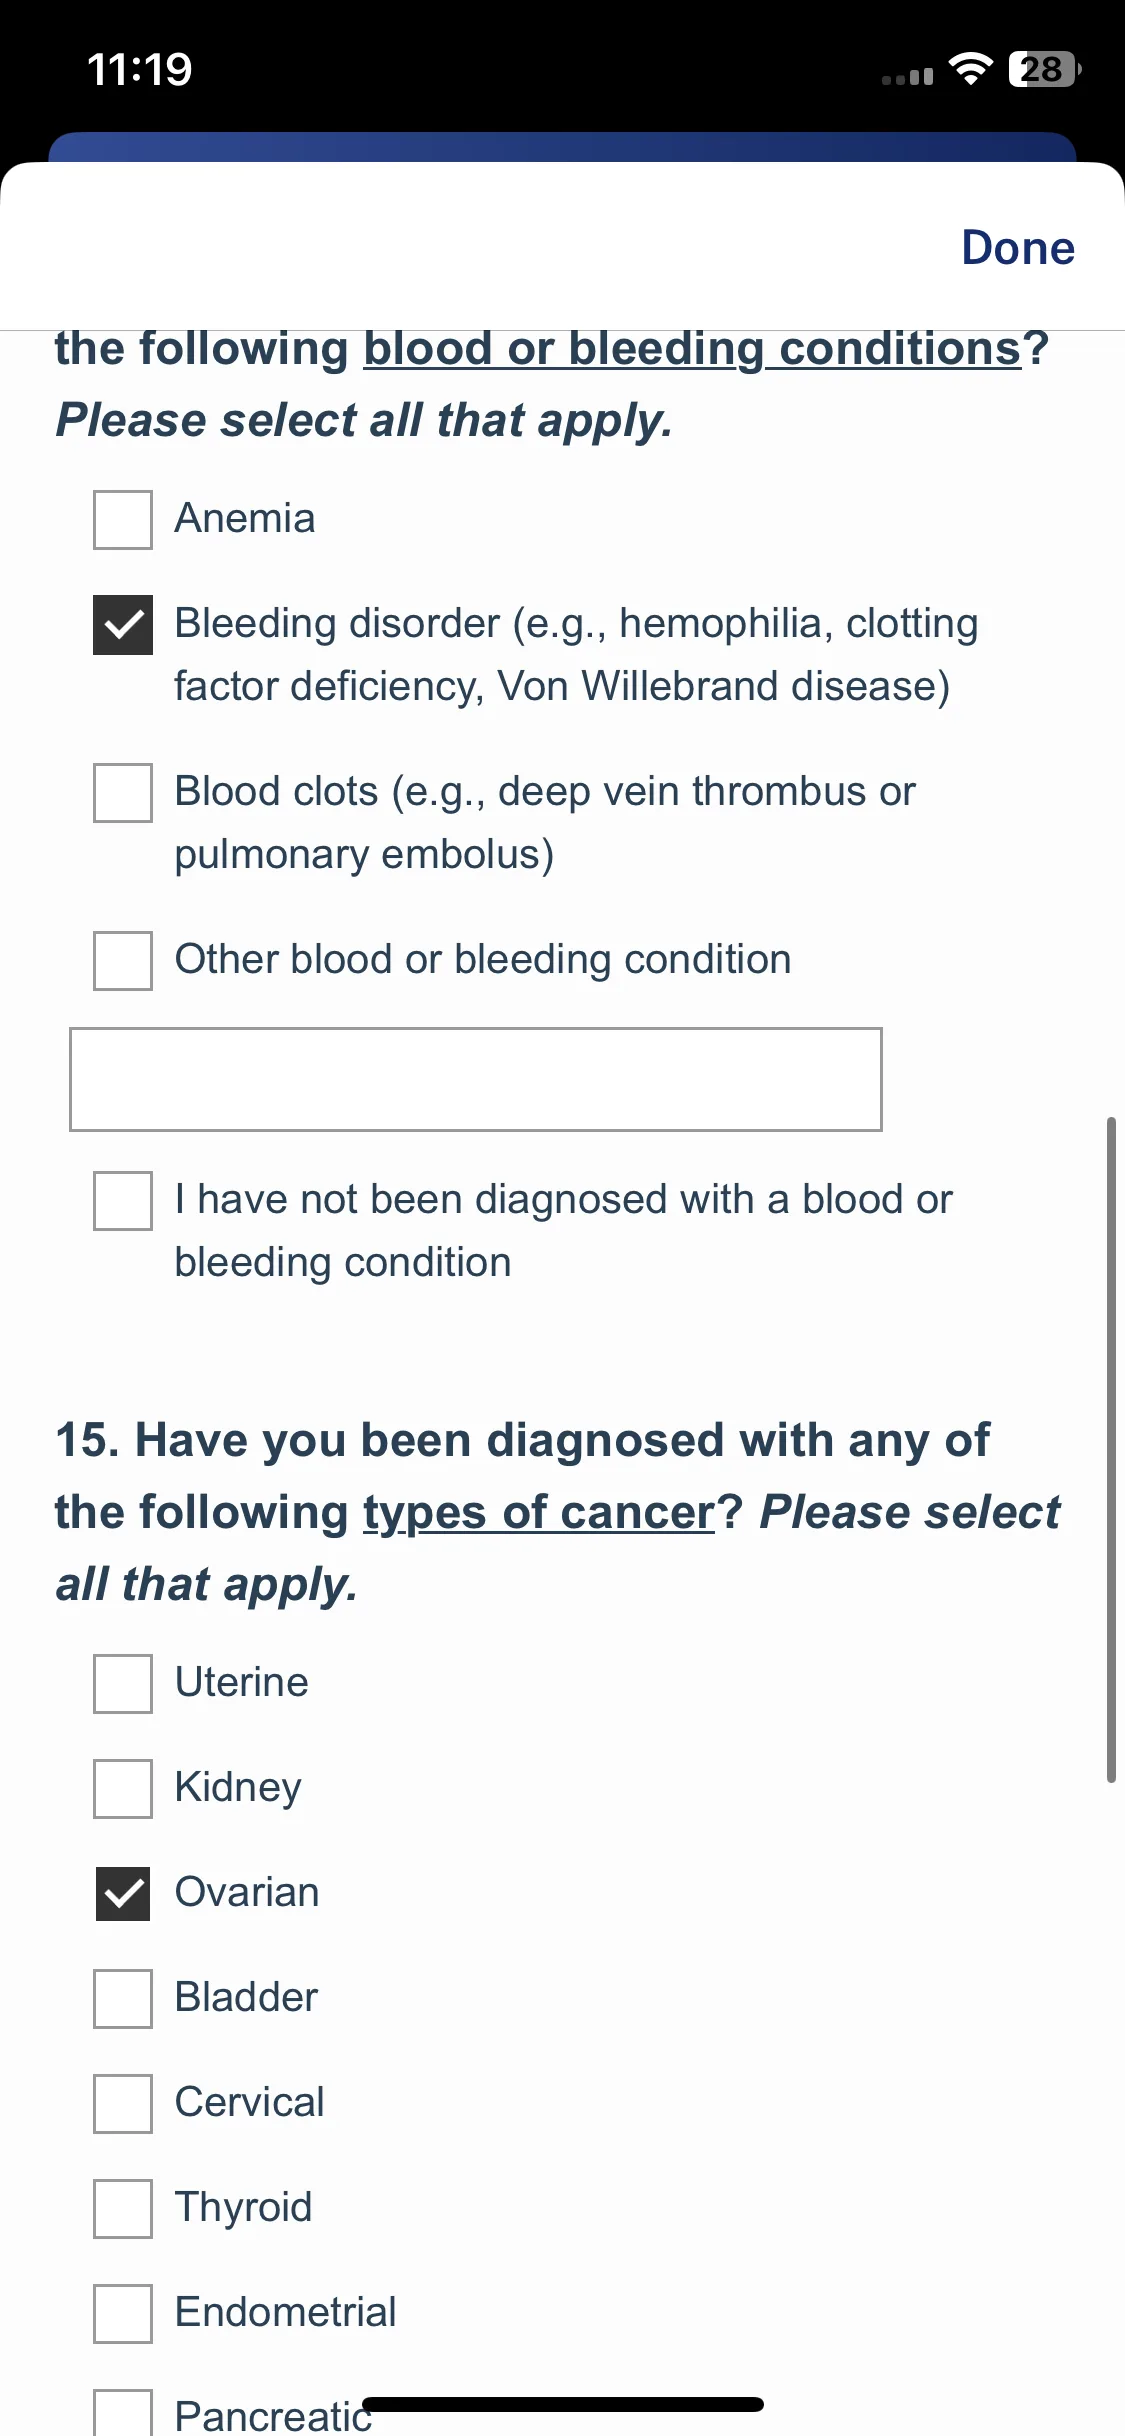1125x2436 pixels.
Task: Uncheck the Bleeding disorder checkbox
Action: tap(123, 625)
